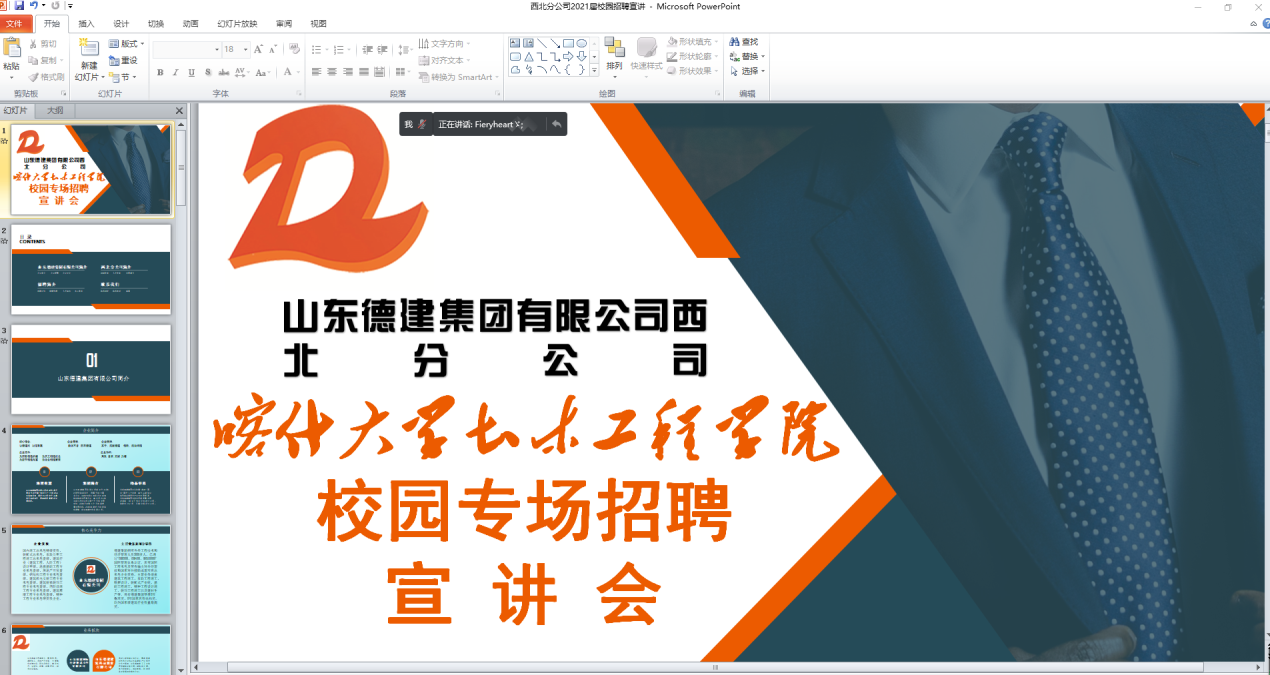
Task: Switch to Insert (插入) tab
Action: pos(87,23)
